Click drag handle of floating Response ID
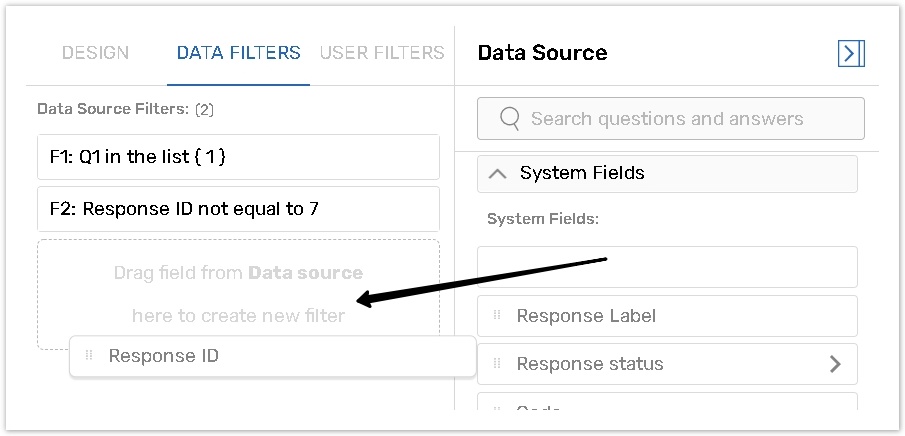This screenshot has height=436, width=905. (89, 356)
